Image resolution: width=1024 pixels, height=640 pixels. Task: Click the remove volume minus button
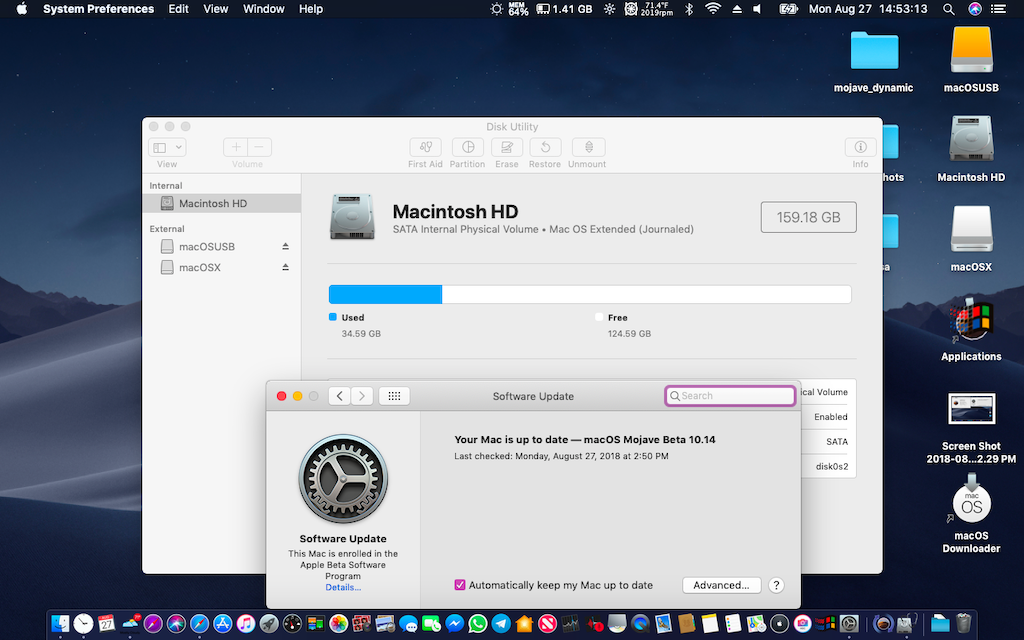pos(259,147)
